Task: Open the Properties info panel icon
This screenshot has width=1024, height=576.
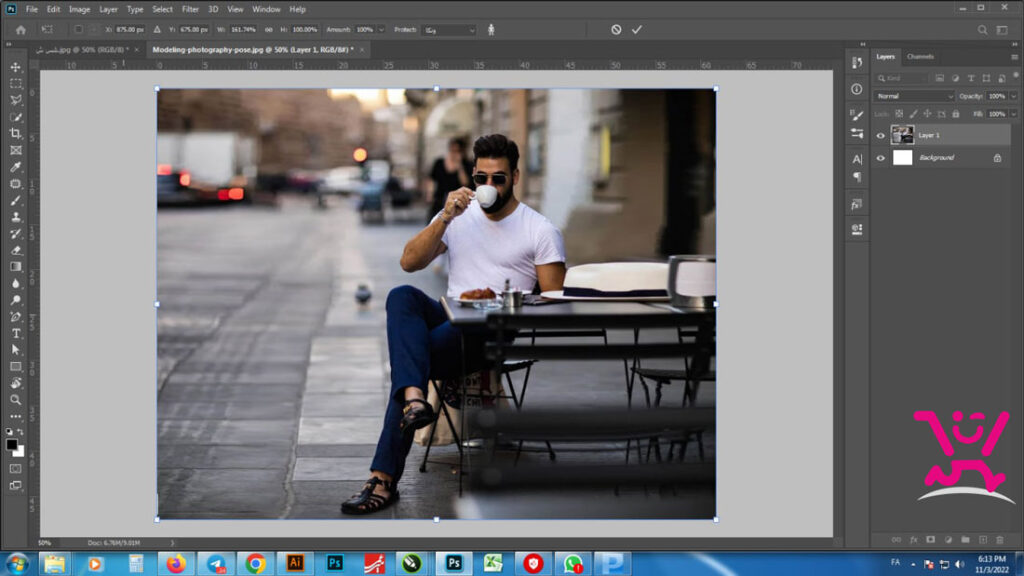Action: (857, 89)
